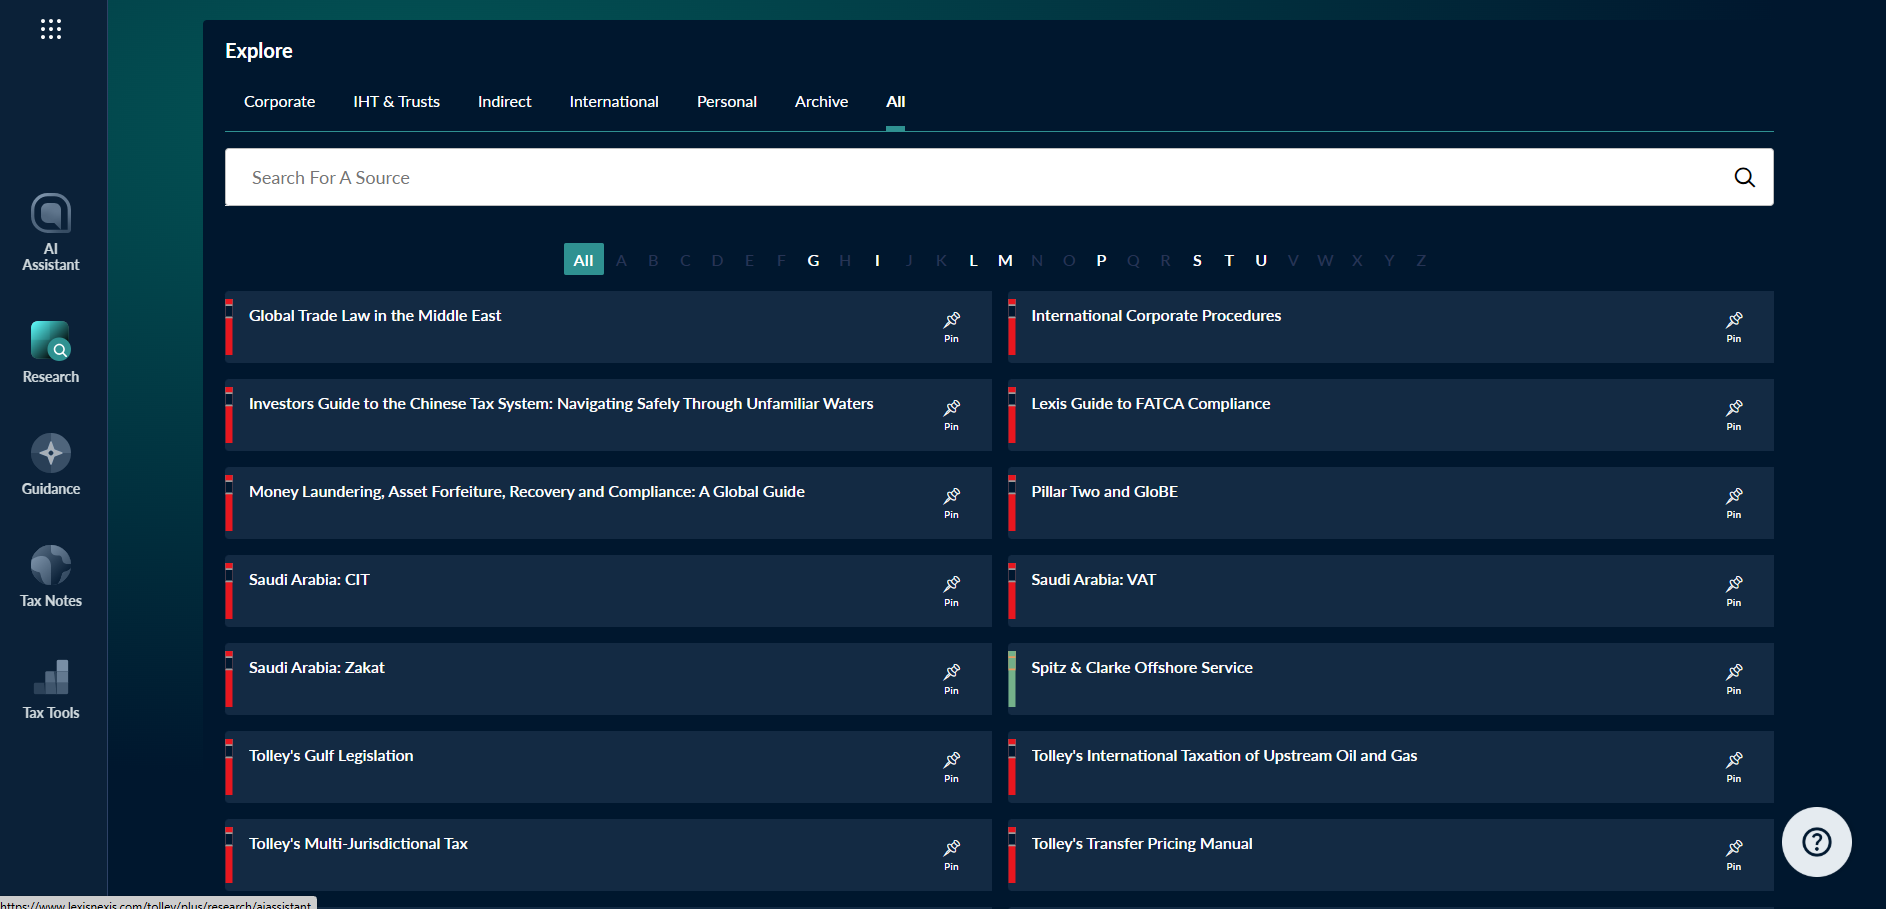Image resolution: width=1886 pixels, height=909 pixels.
Task: Switch to the Indirect tab
Action: click(x=504, y=102)
